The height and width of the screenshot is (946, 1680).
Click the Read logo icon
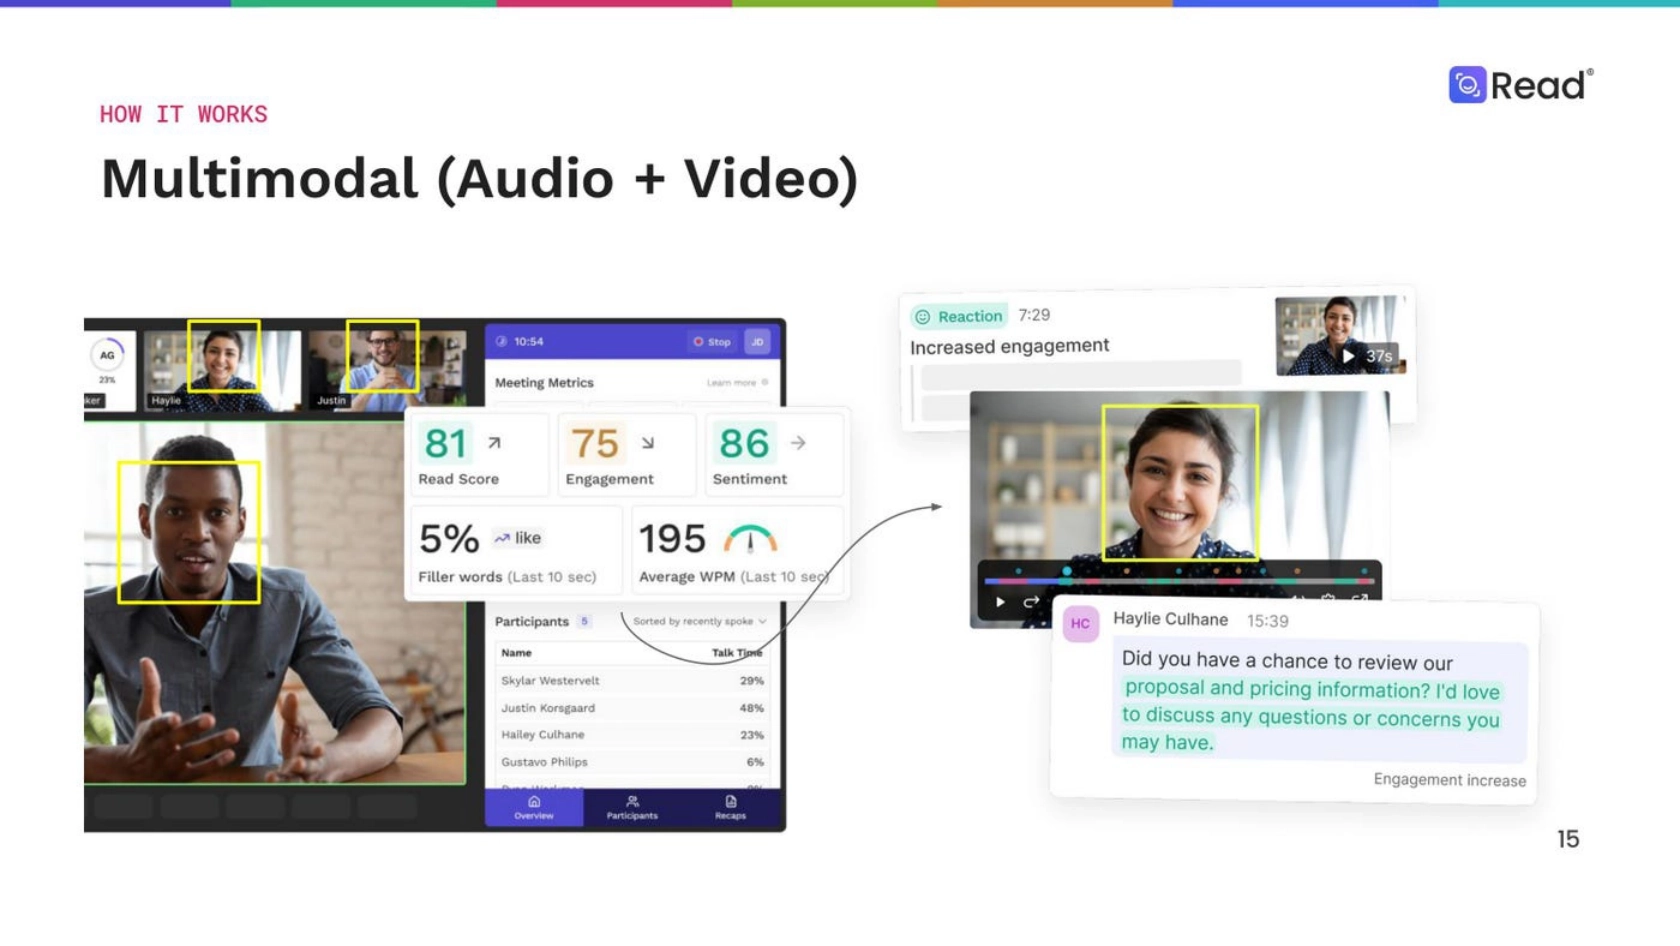tap(1467, 85)
